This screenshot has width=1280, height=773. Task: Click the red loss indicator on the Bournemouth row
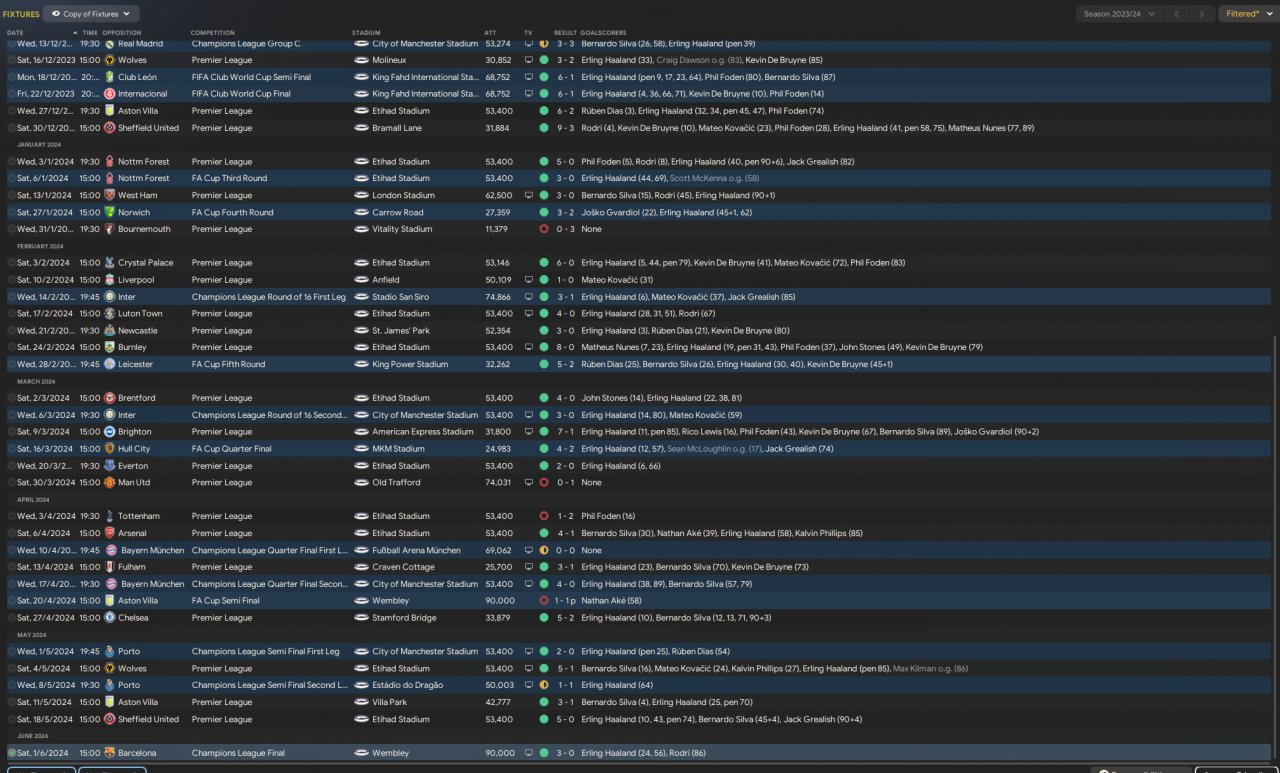coord(544,229)
